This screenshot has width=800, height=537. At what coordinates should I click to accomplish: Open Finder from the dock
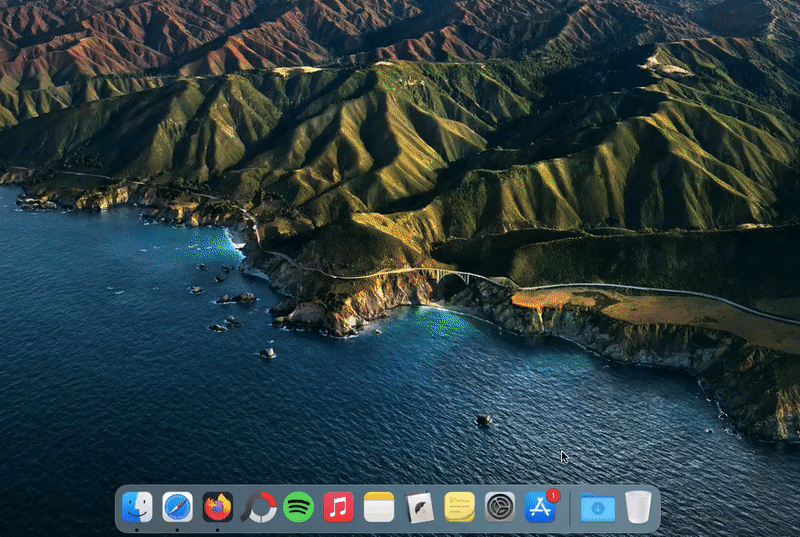137,507
